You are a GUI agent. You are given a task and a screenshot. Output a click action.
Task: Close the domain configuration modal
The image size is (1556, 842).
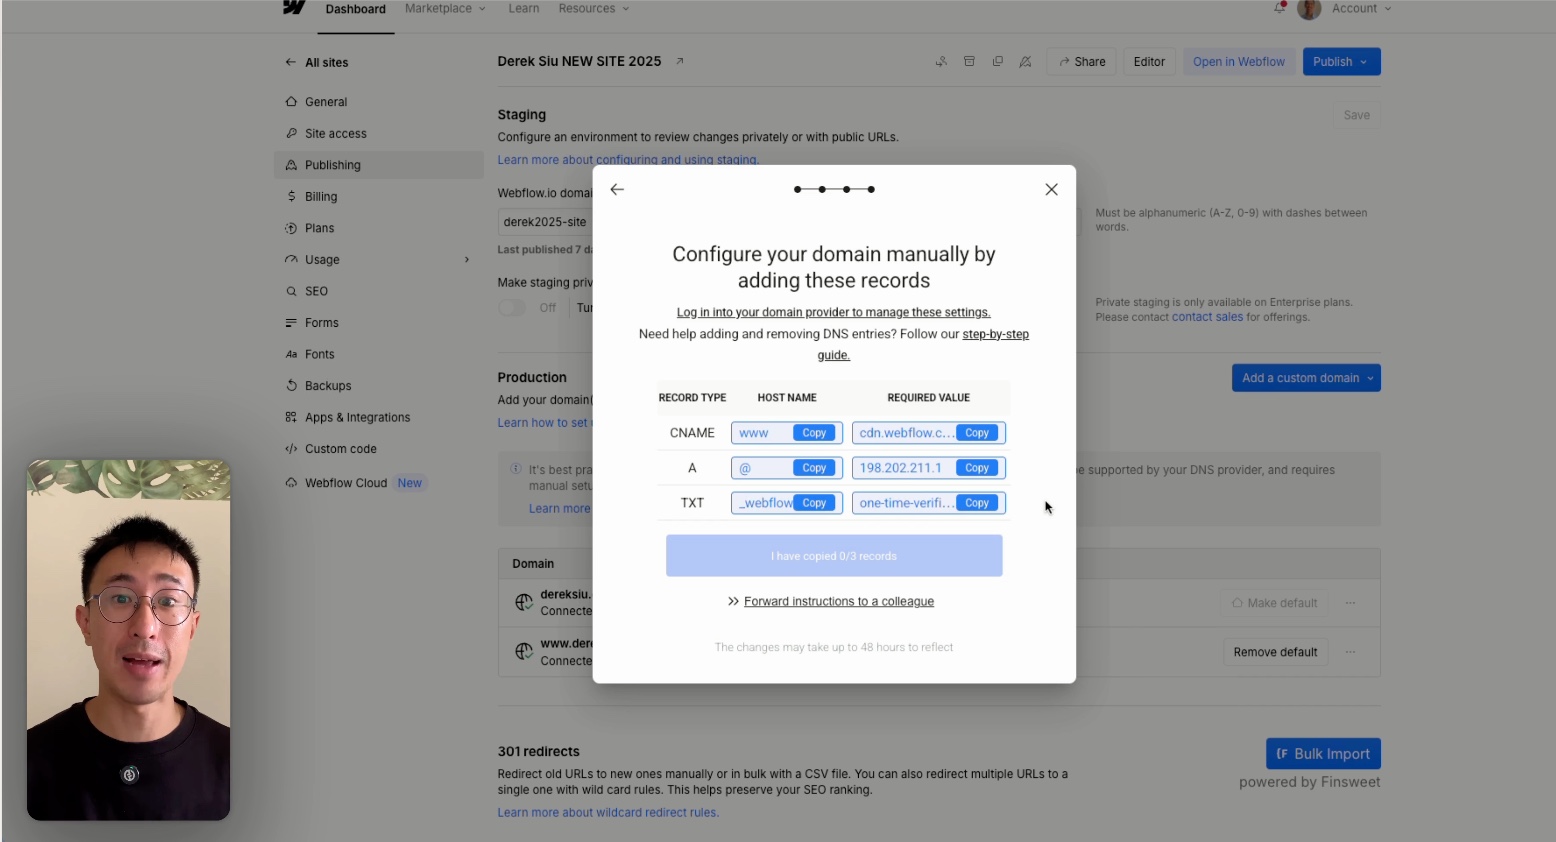[1051, 189]
